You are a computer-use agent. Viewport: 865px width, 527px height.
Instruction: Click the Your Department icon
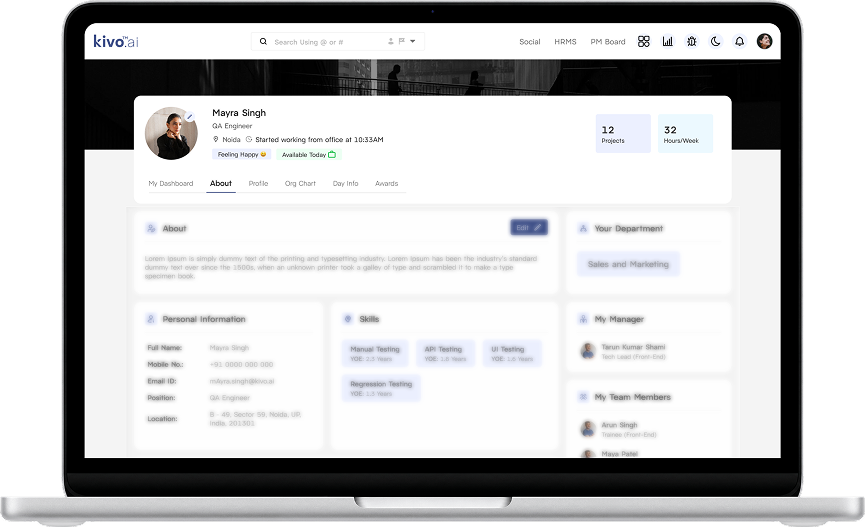583,228
